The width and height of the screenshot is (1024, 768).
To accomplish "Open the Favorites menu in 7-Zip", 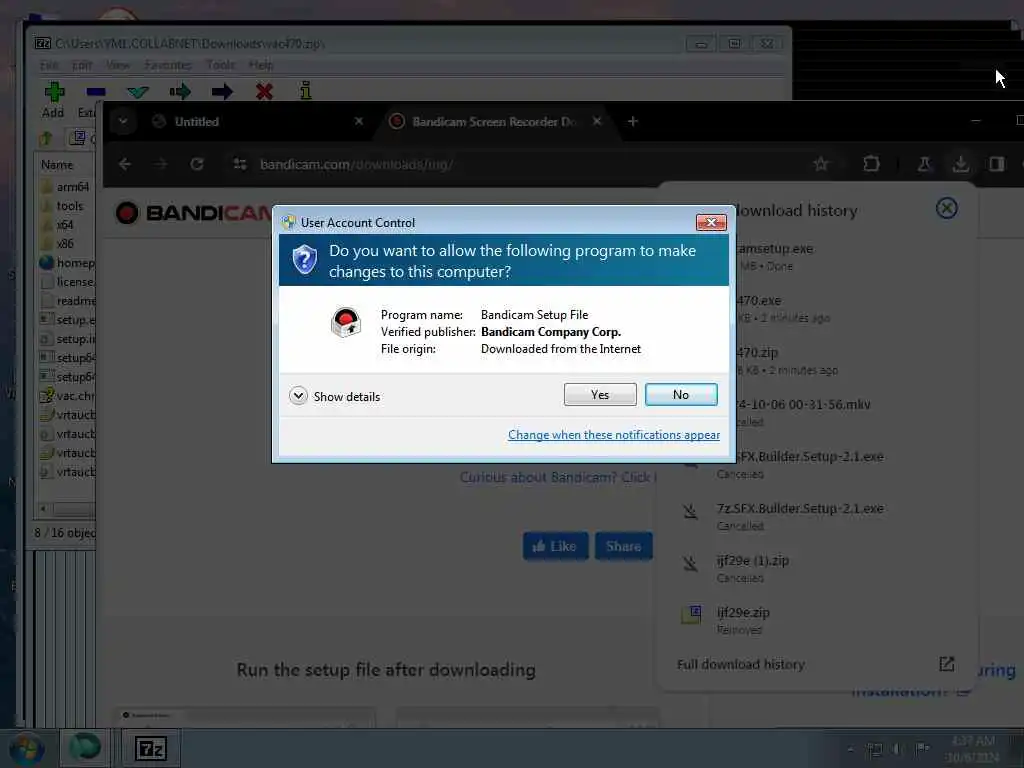I will coord(168,65).
